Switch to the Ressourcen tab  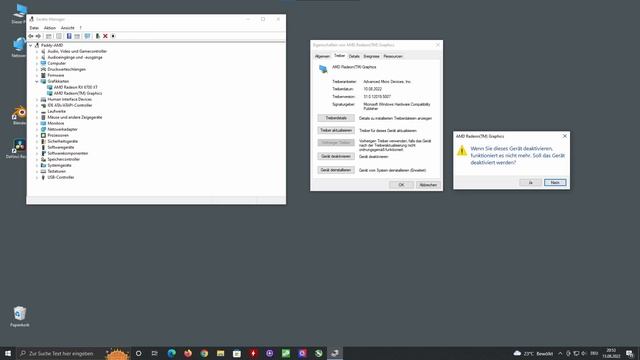[393, 56]
